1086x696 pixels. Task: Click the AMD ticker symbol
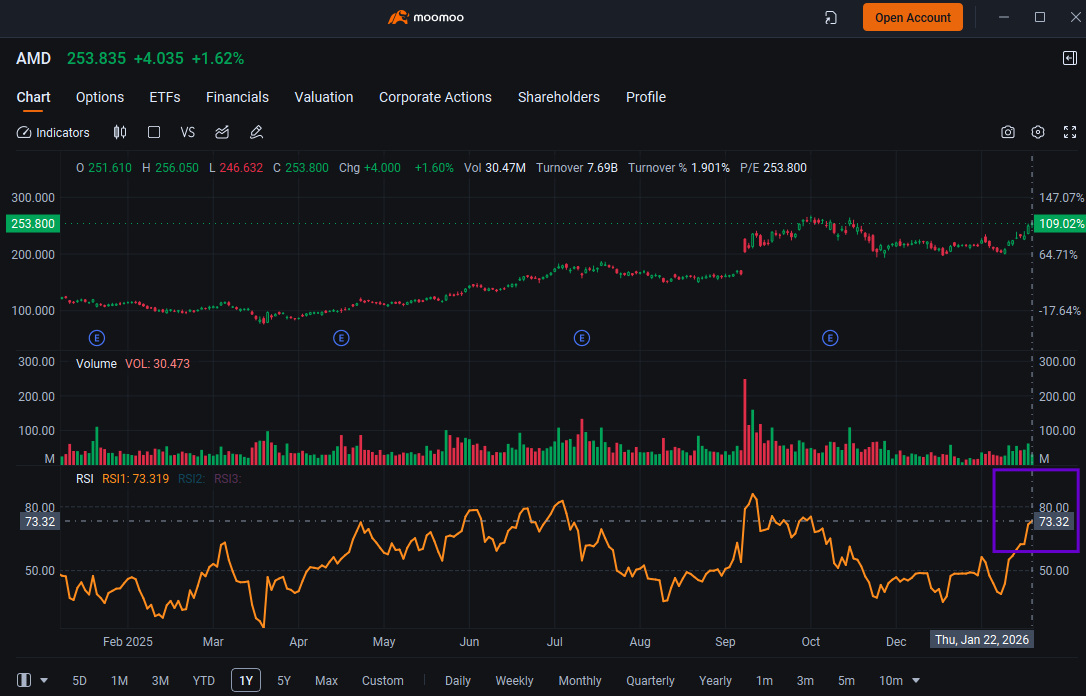tap(33, 58)
